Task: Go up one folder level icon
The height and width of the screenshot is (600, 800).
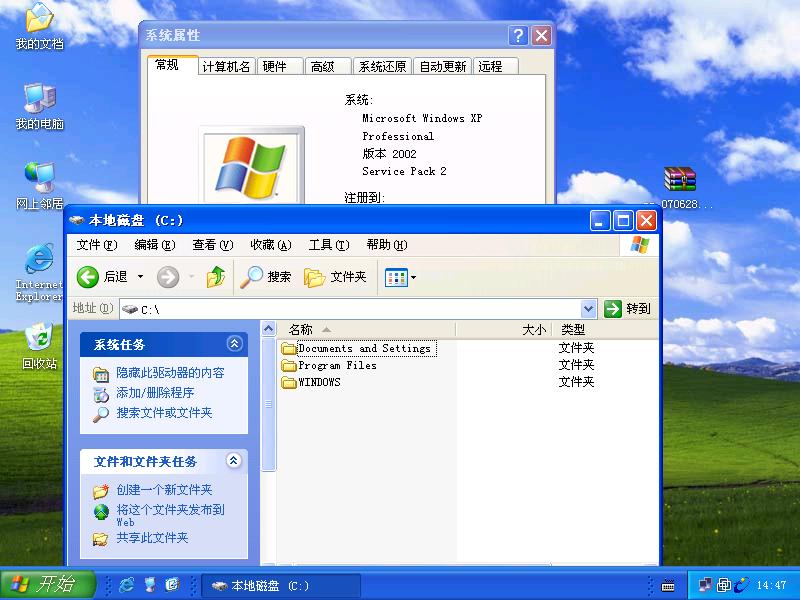Action: 216,277
